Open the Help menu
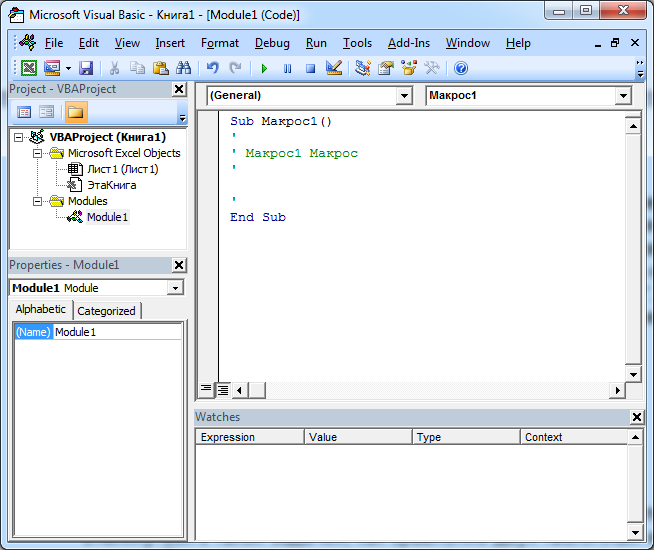This screenshot has width=654, height=550. click(518, 43)
